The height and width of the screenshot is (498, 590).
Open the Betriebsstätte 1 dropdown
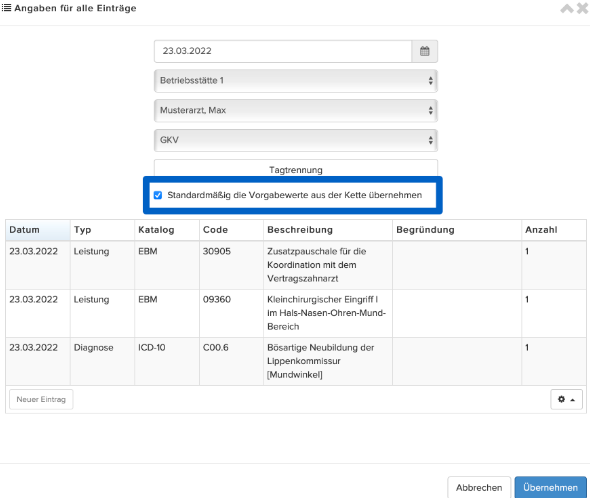coord(296,81)
